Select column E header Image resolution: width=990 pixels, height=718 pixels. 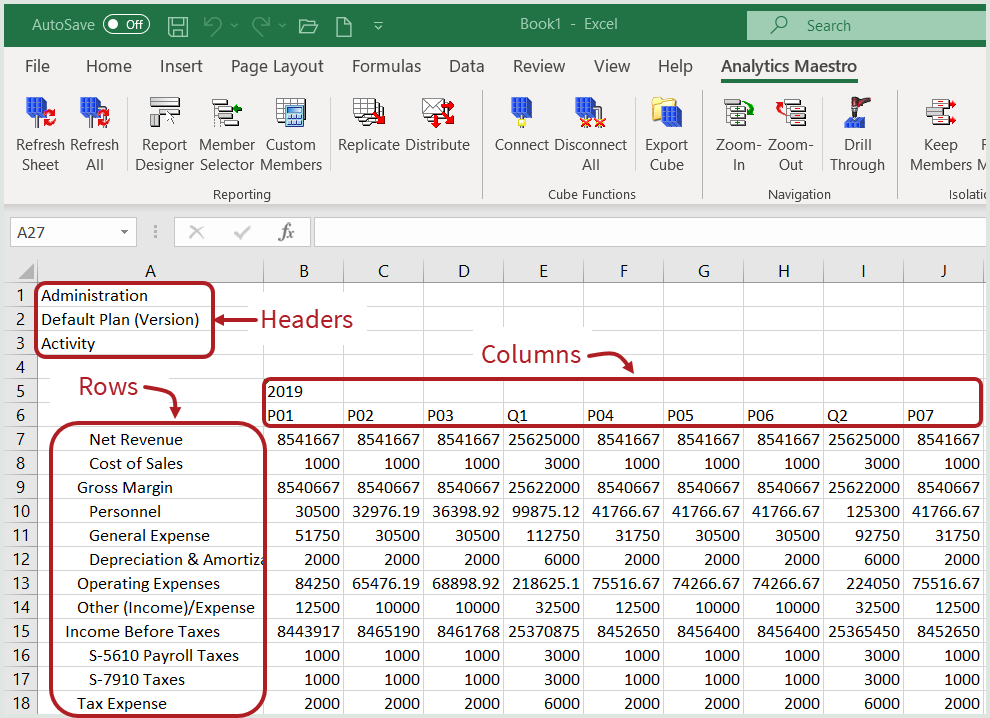click(x=544, y=272)
